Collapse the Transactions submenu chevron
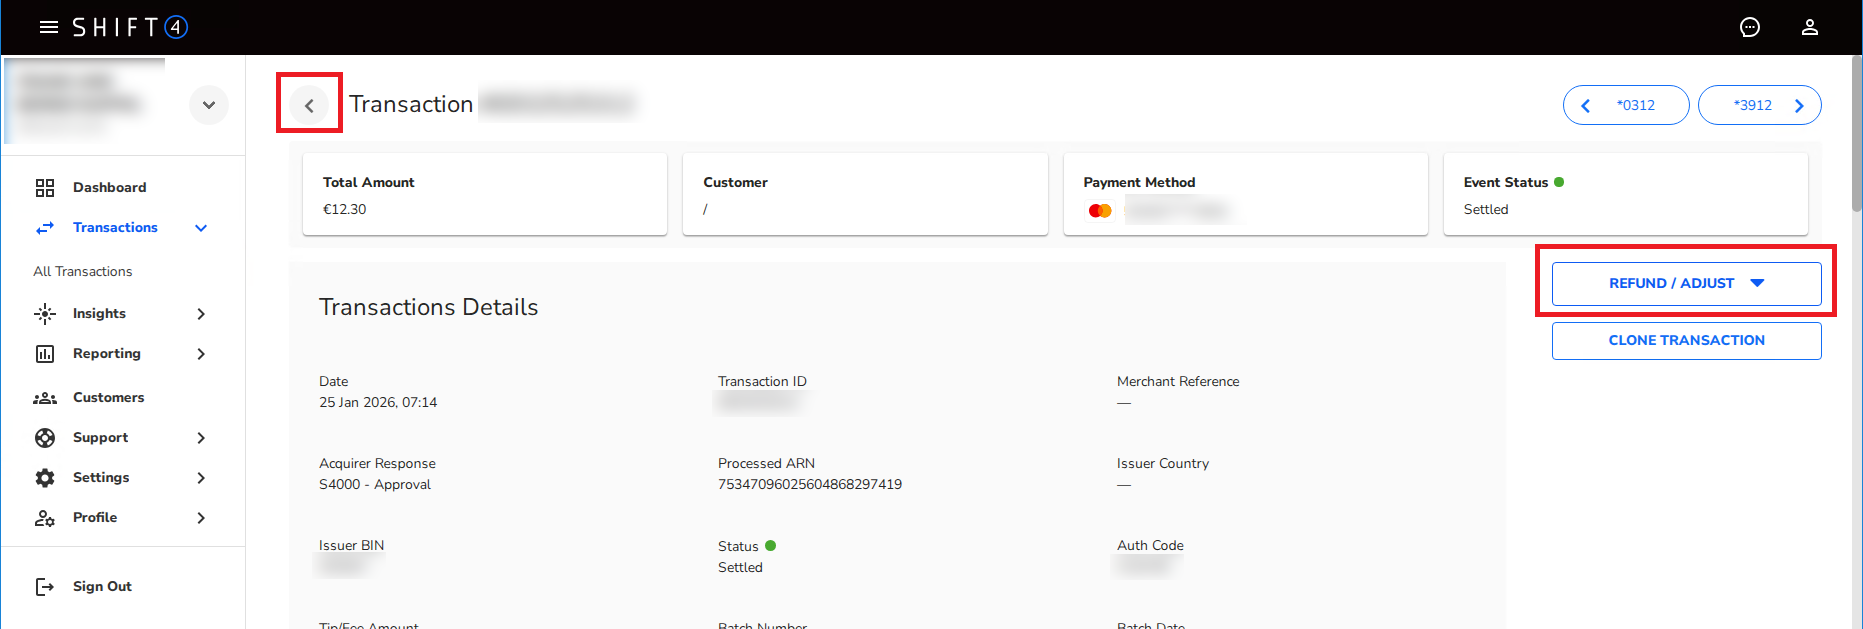The image size is (1863, 629). pyautogui.click(x=201, y=228)
